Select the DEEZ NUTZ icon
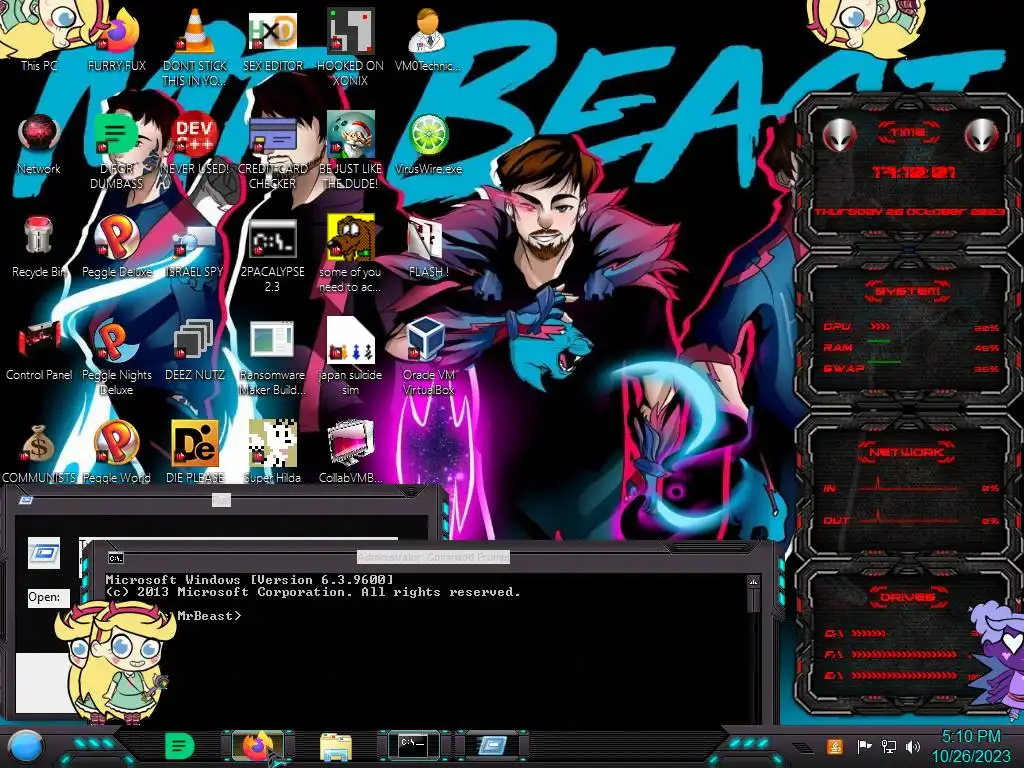This screenshot has height=768, width=1024. click(x=195, y=350)
